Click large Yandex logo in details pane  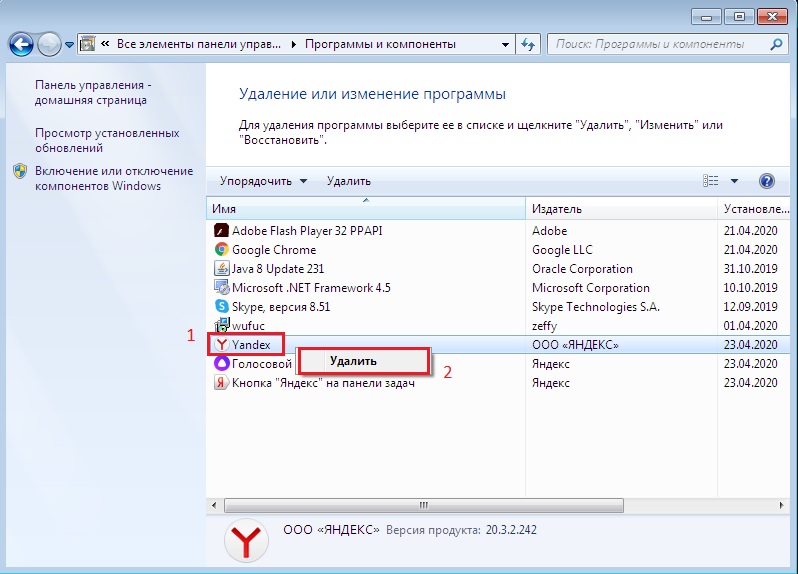click(x=246, y=540)
